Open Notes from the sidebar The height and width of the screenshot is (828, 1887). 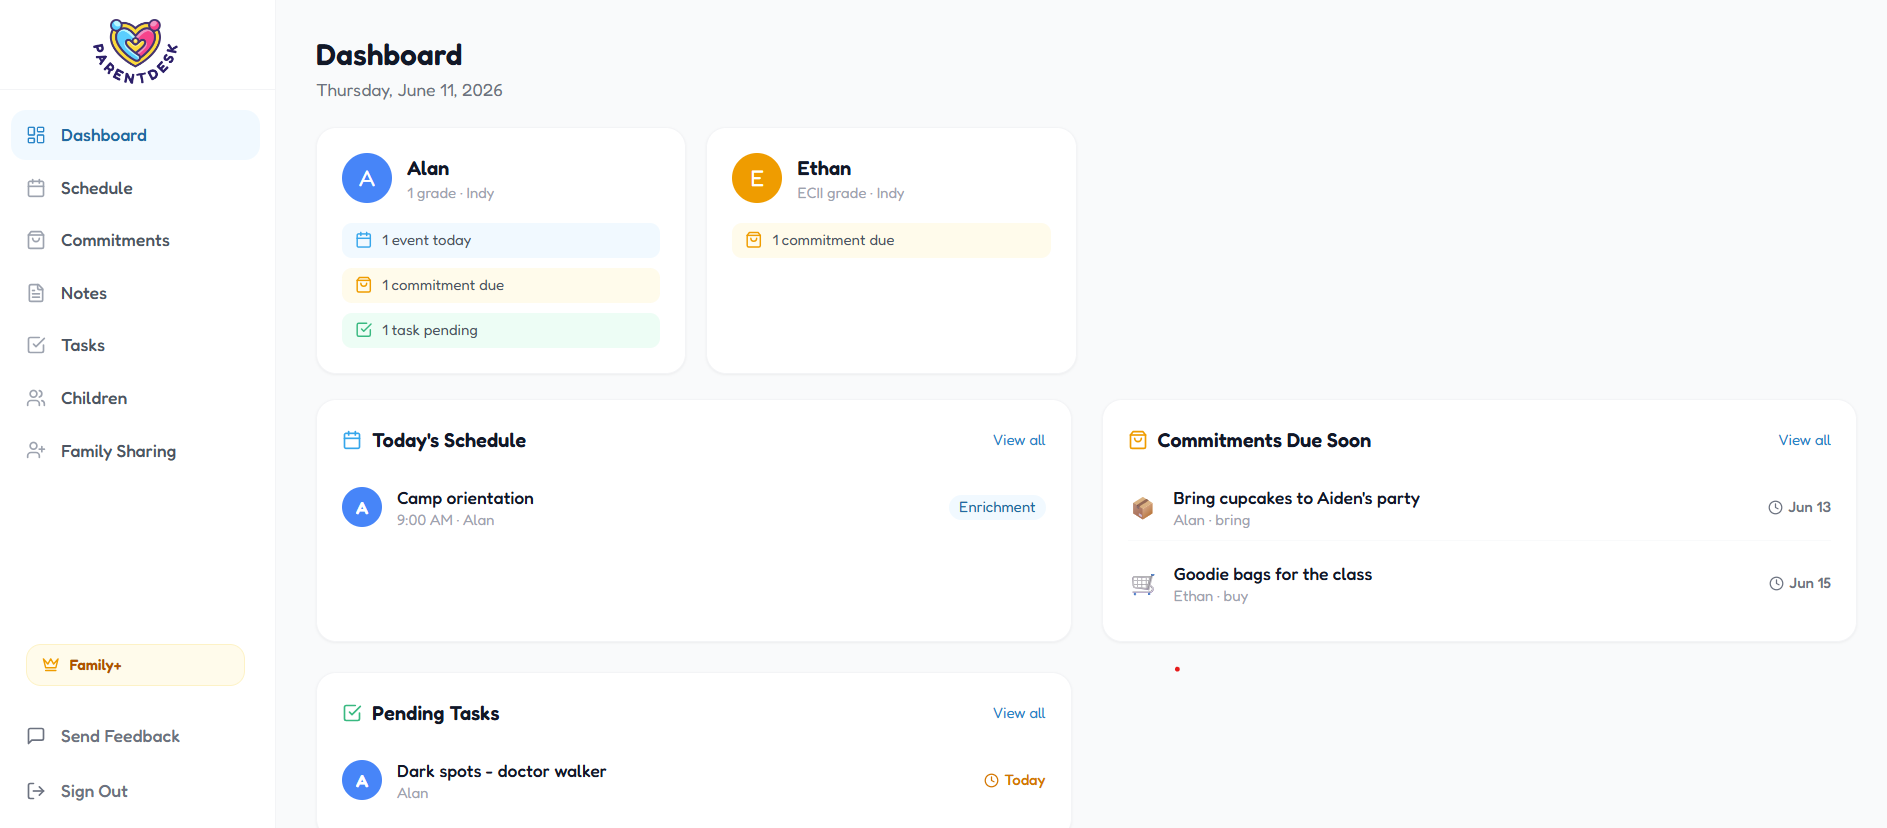tap(136, 293)
